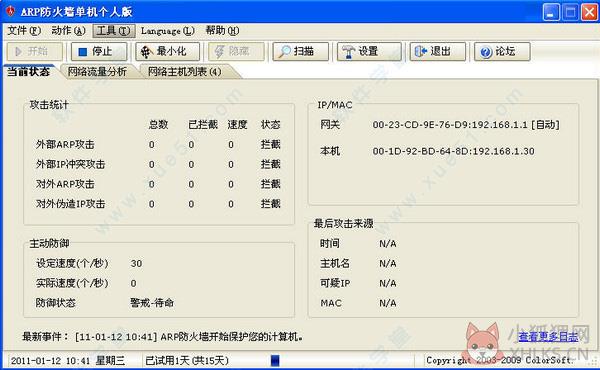Screen dimensions: 600x370
Task: Exit the program with 退出 button
Action: click(x=438, y=51)
